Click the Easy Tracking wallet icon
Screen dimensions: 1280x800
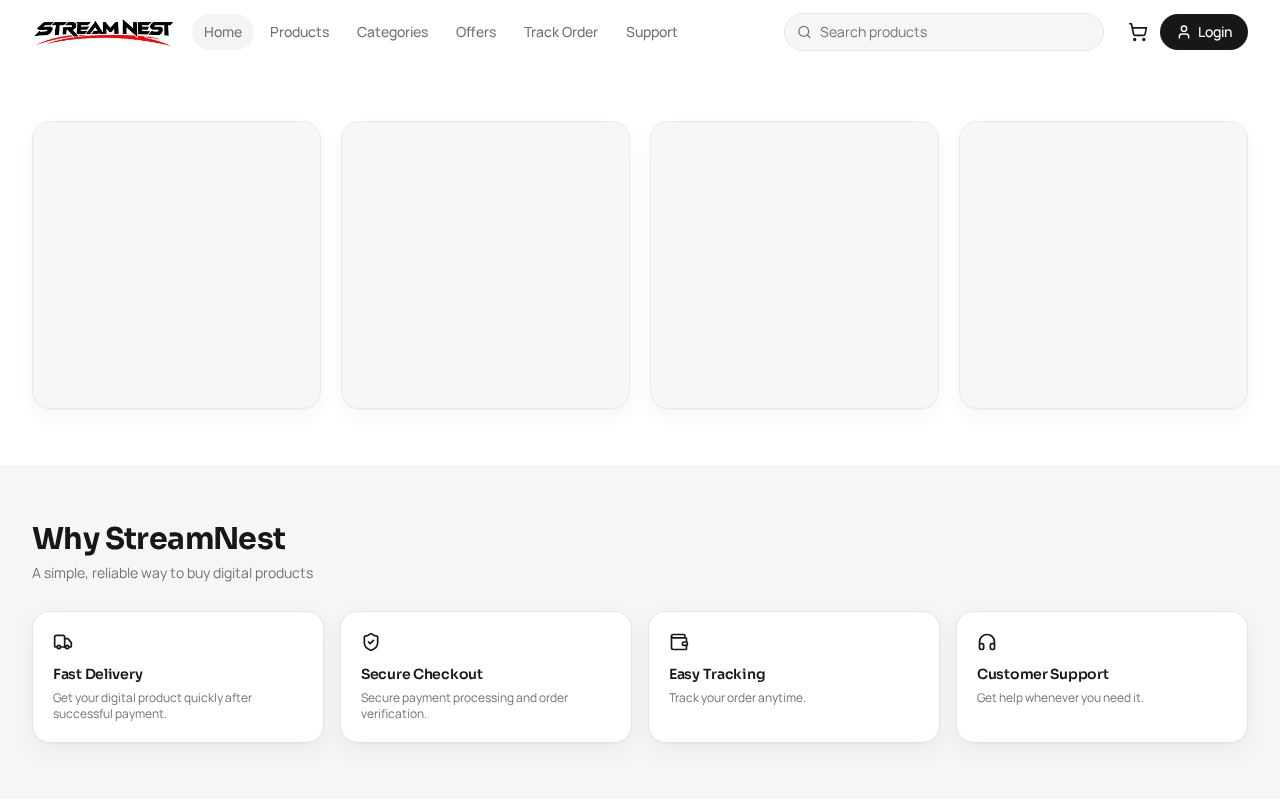point(679,642)
